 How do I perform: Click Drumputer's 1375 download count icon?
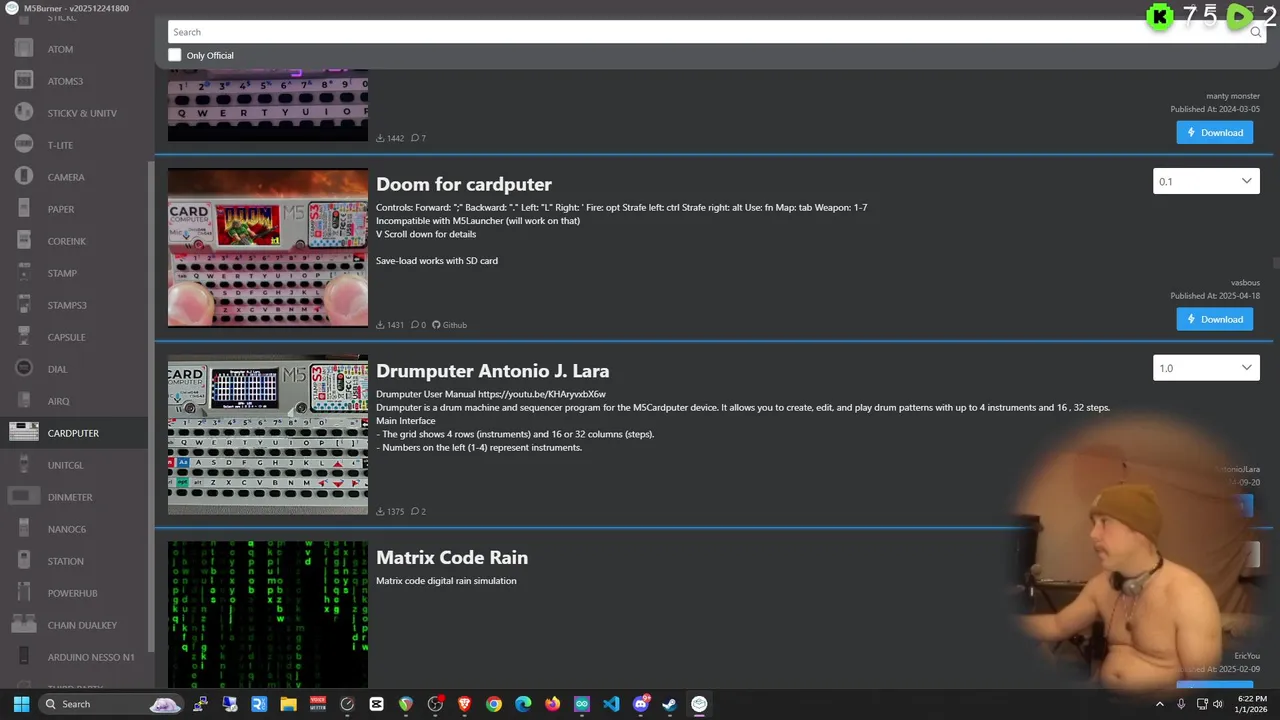tap(381, 511)
